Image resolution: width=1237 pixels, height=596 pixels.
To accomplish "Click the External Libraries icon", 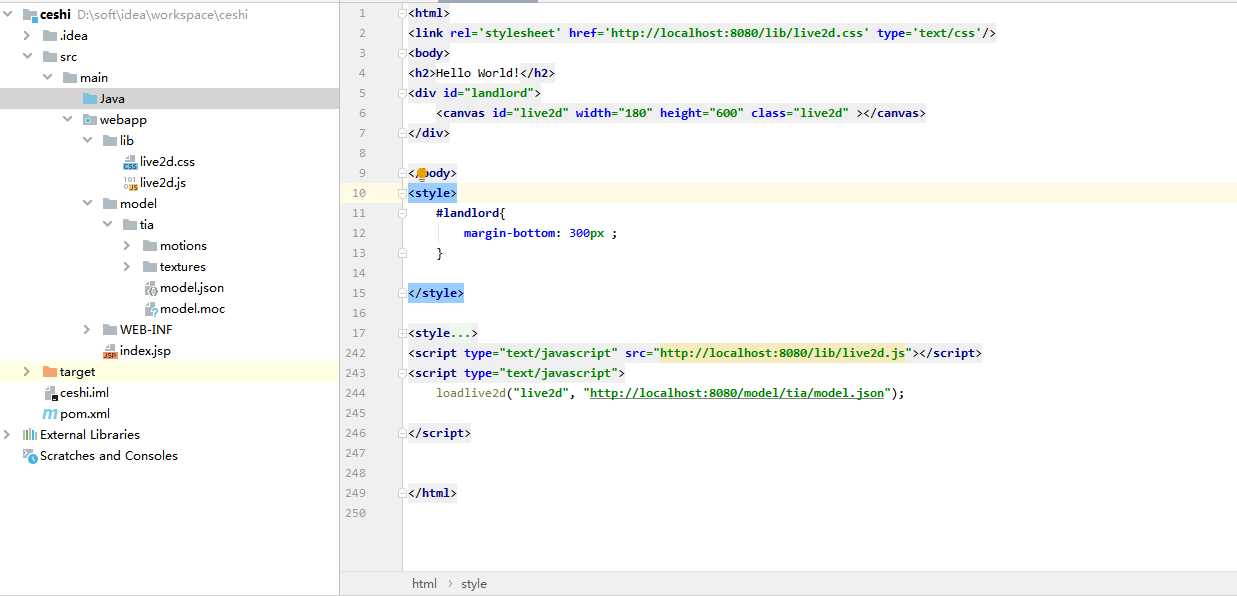I will click(29, 435).
